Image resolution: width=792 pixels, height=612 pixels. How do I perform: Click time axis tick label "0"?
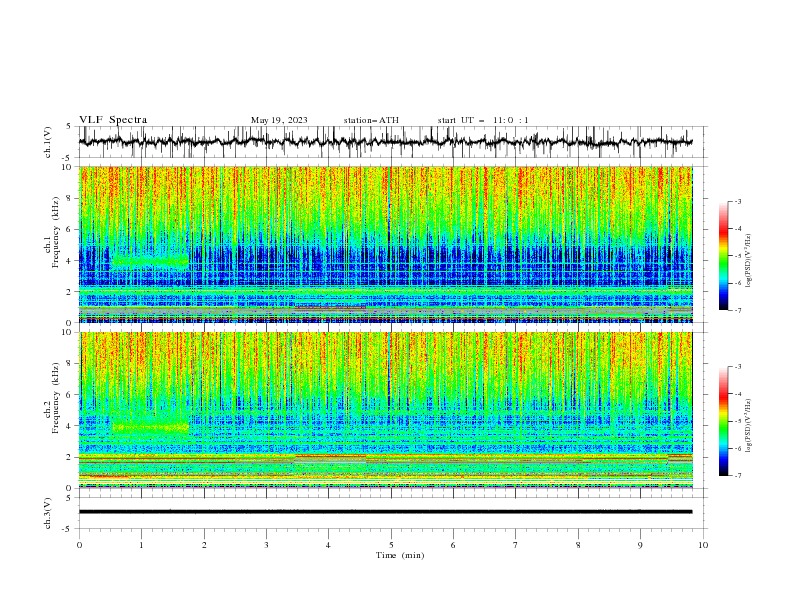(x=79, y=545)
